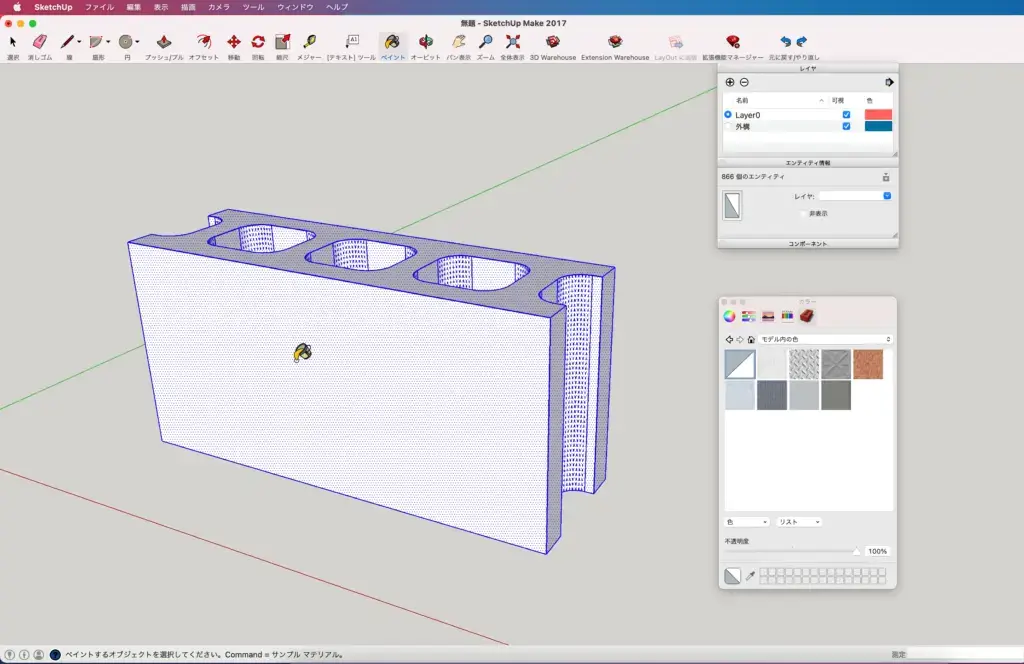This screenshot has height=664, width=1024.
Task: Switch to the color wheel picker
Action: (729, 316)
